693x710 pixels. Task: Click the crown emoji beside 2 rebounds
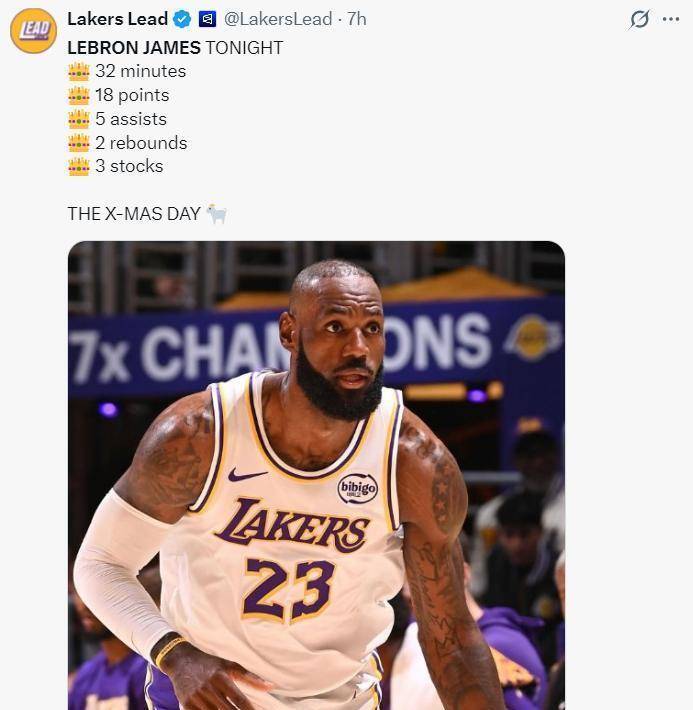click(x=79, y=143)
